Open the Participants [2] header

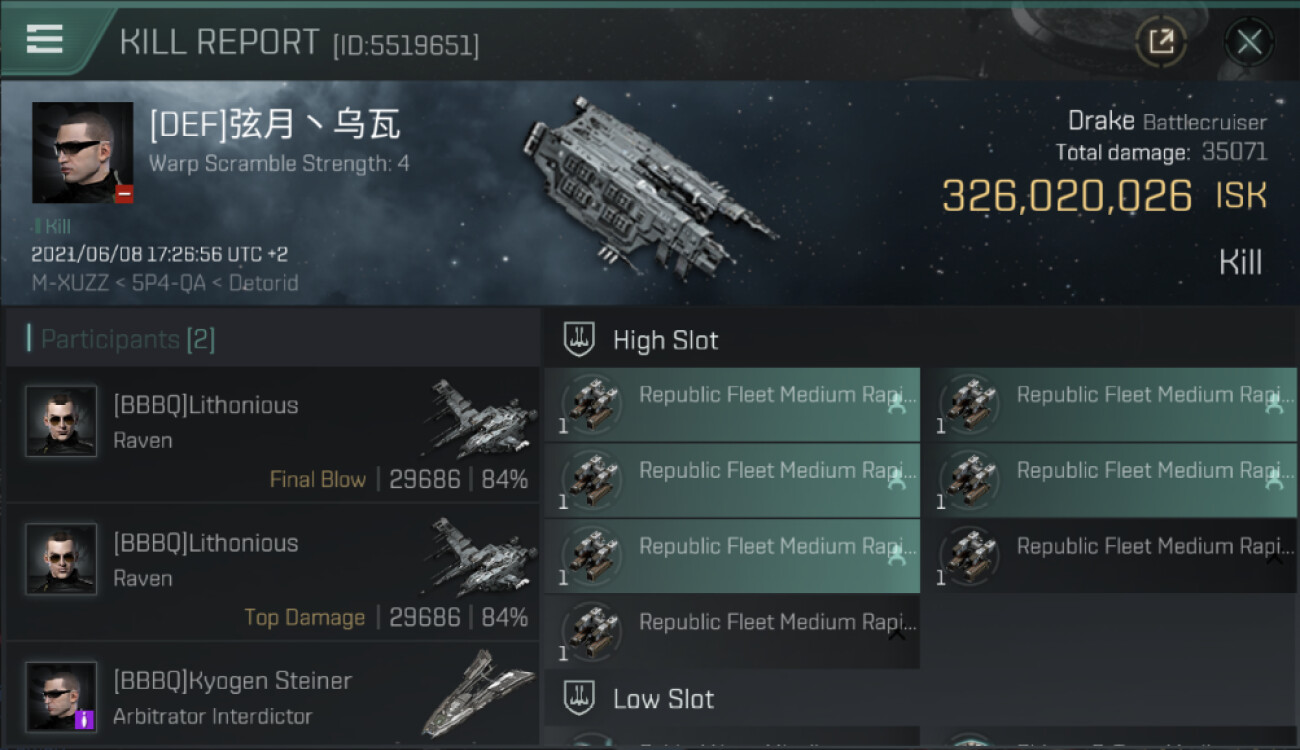[128, 340]
